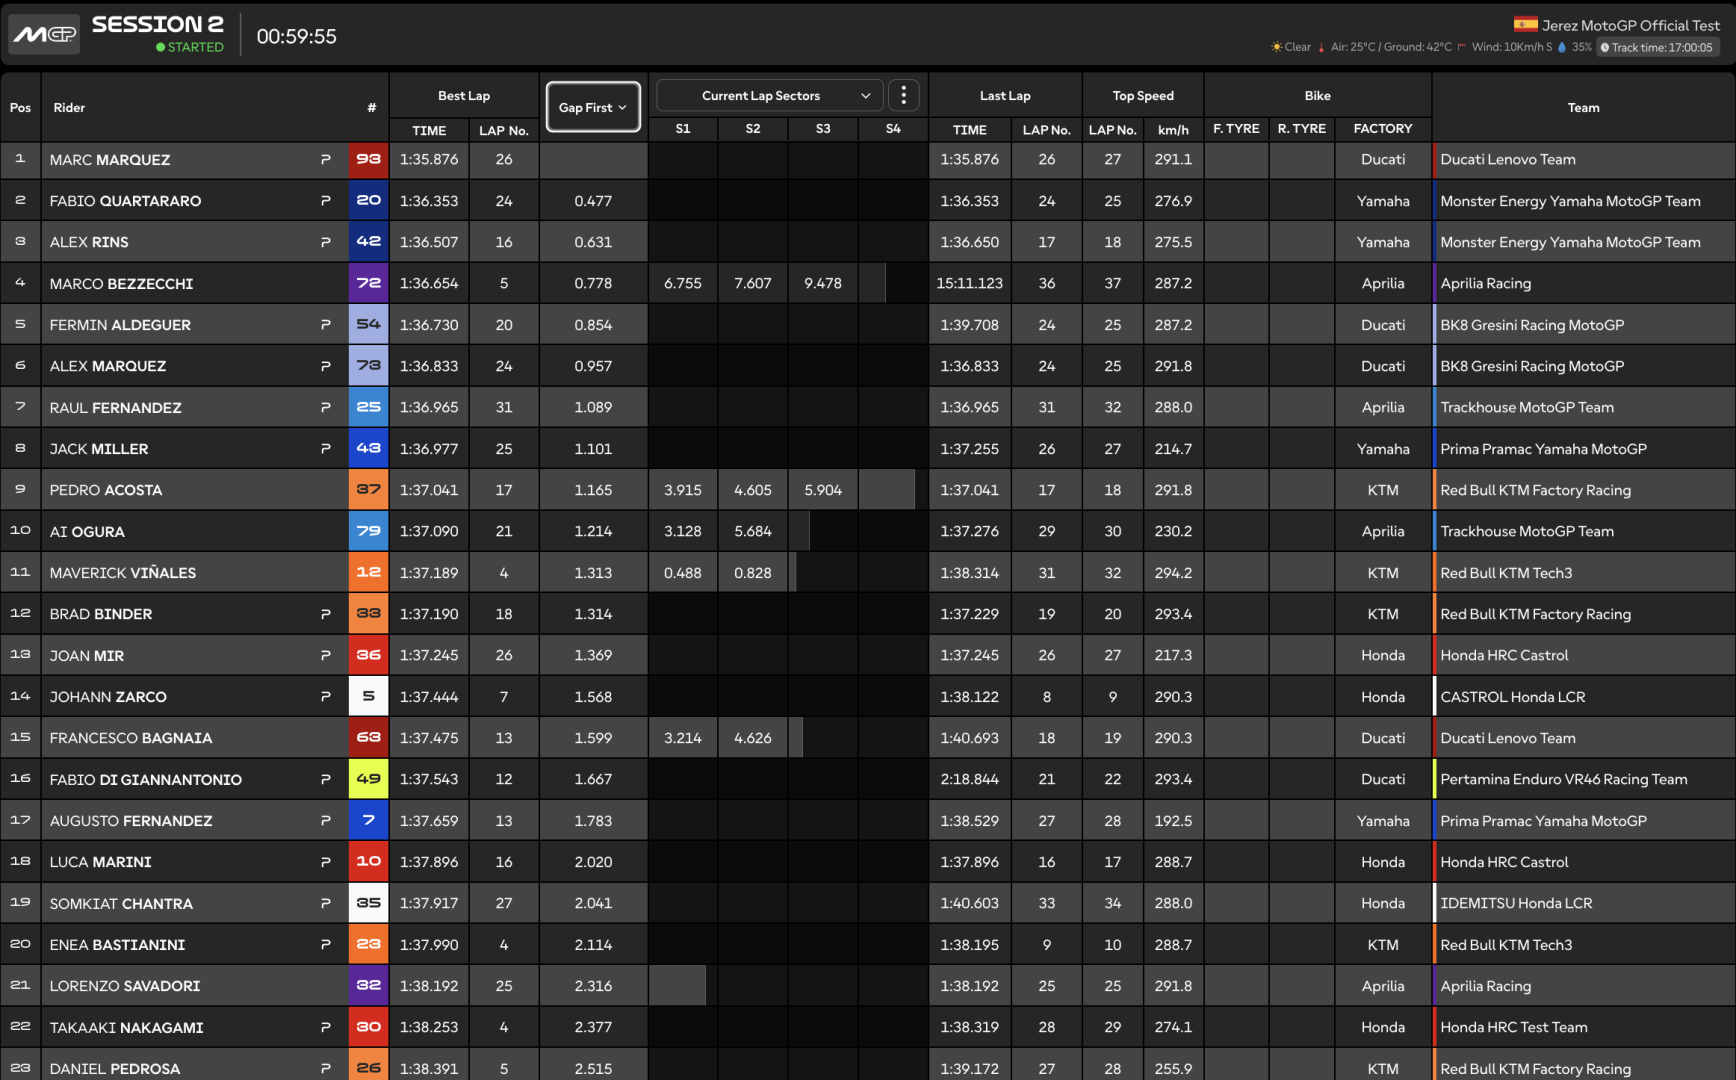Click the STARTED session status
The width and height of the screenshot is (1736, 1080).
(190, 47)
